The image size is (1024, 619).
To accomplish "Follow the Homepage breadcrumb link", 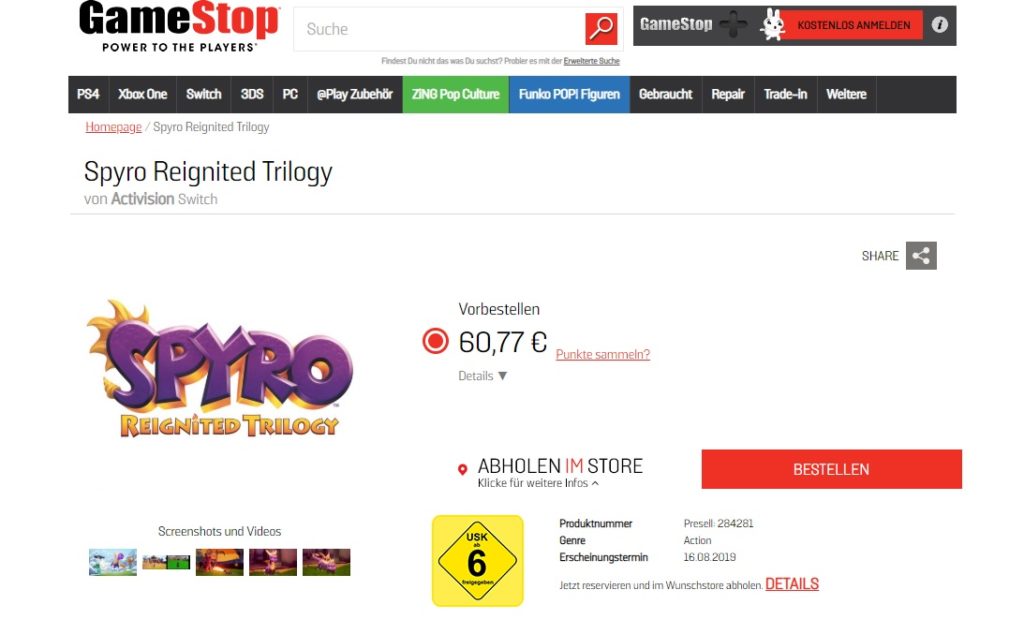I will [x=114, y=127].
